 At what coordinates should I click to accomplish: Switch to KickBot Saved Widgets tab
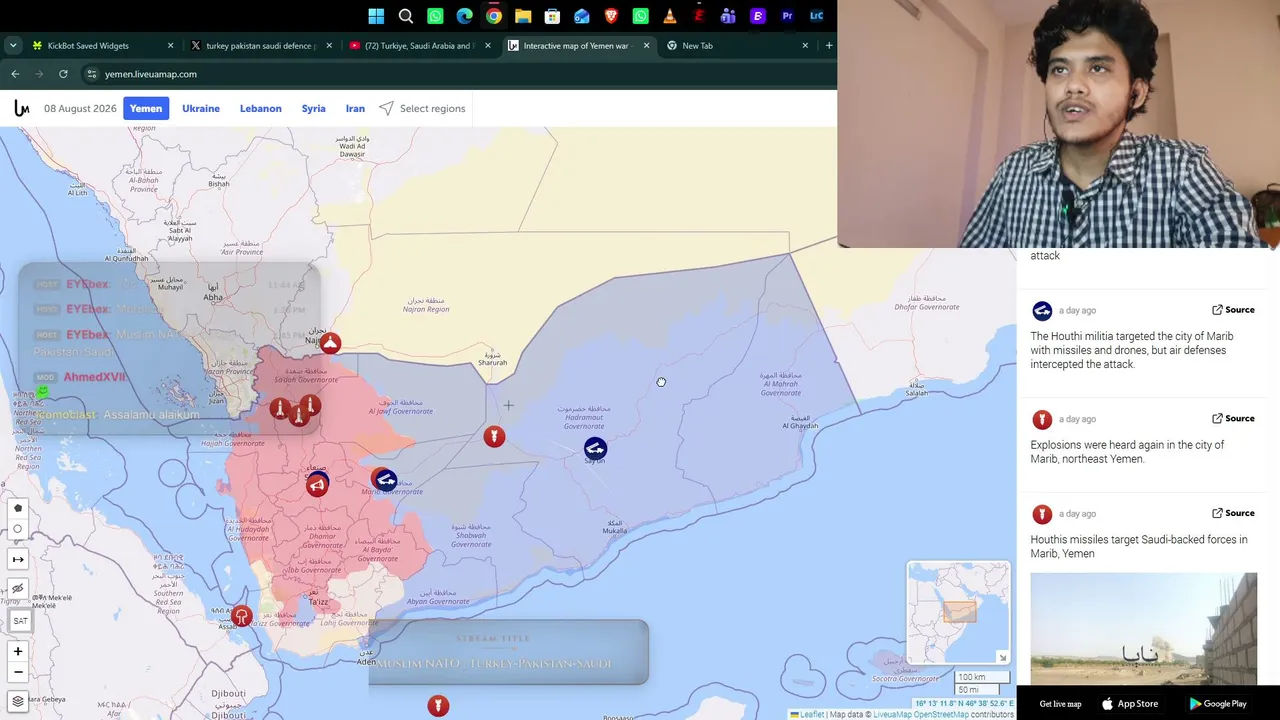103,46
